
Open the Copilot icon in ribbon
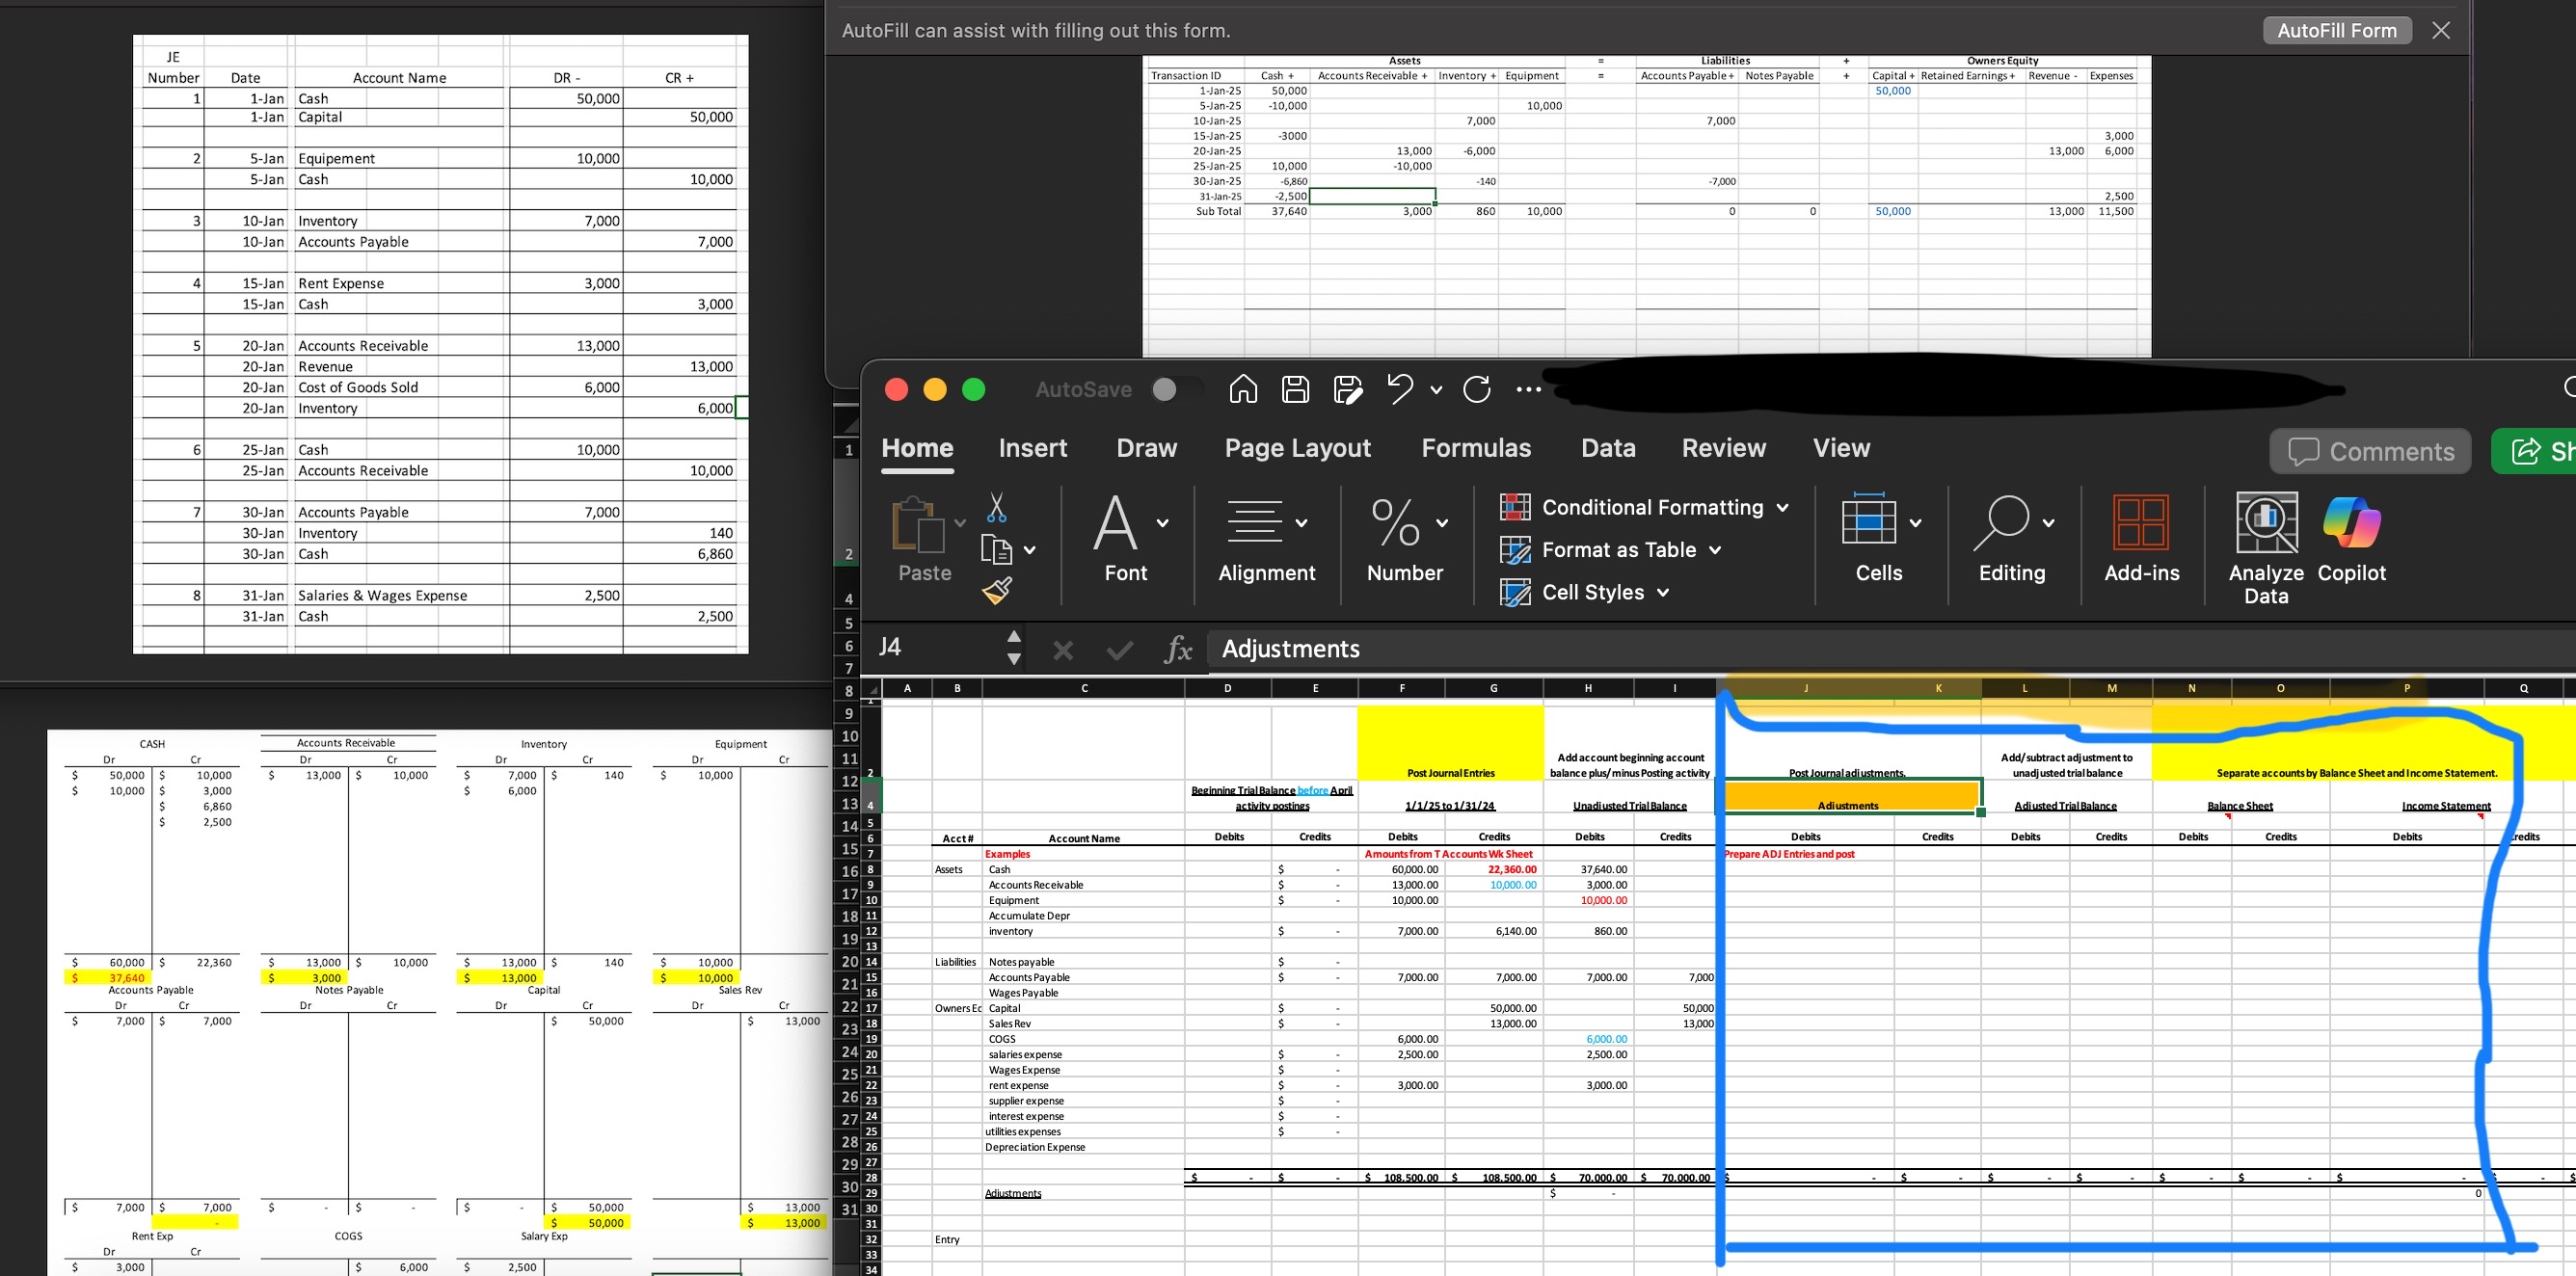point(2351,523)
